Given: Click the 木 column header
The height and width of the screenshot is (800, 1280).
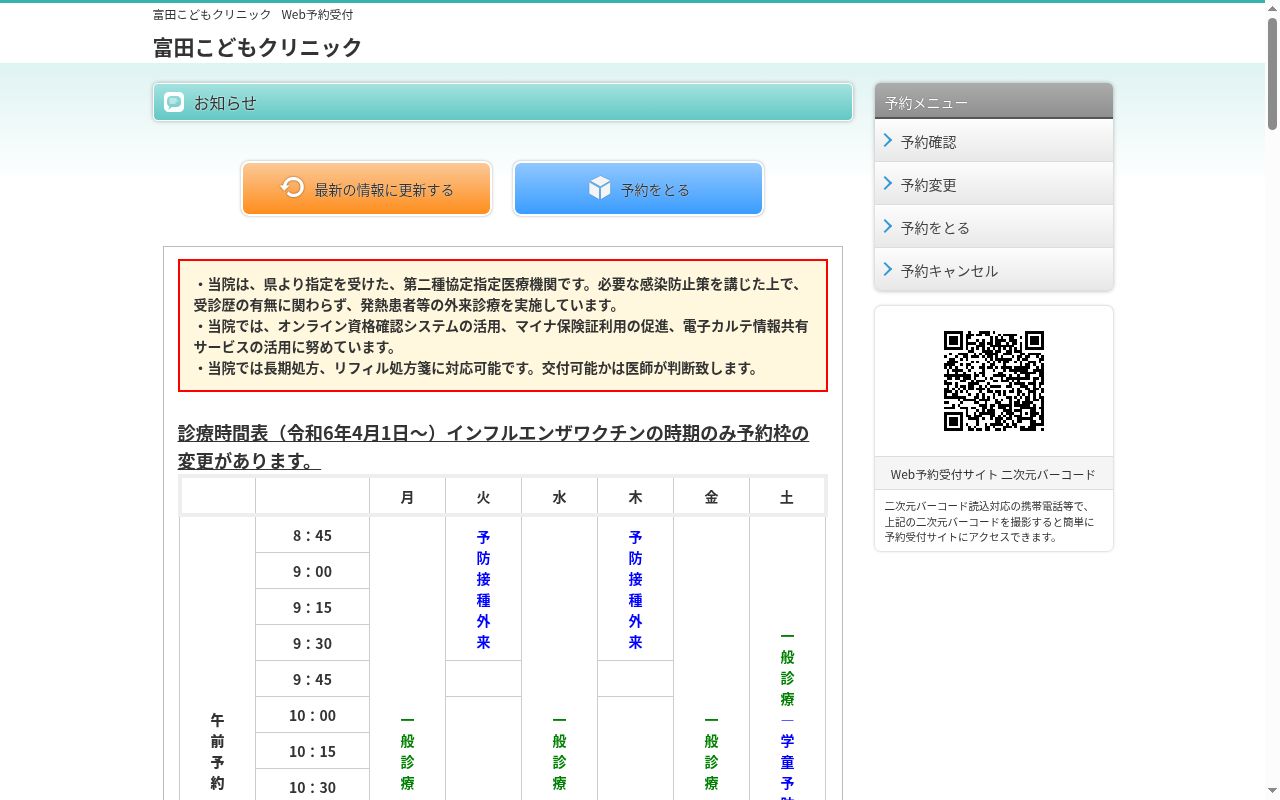Looking at the screenshot, I should coord(635,497).
